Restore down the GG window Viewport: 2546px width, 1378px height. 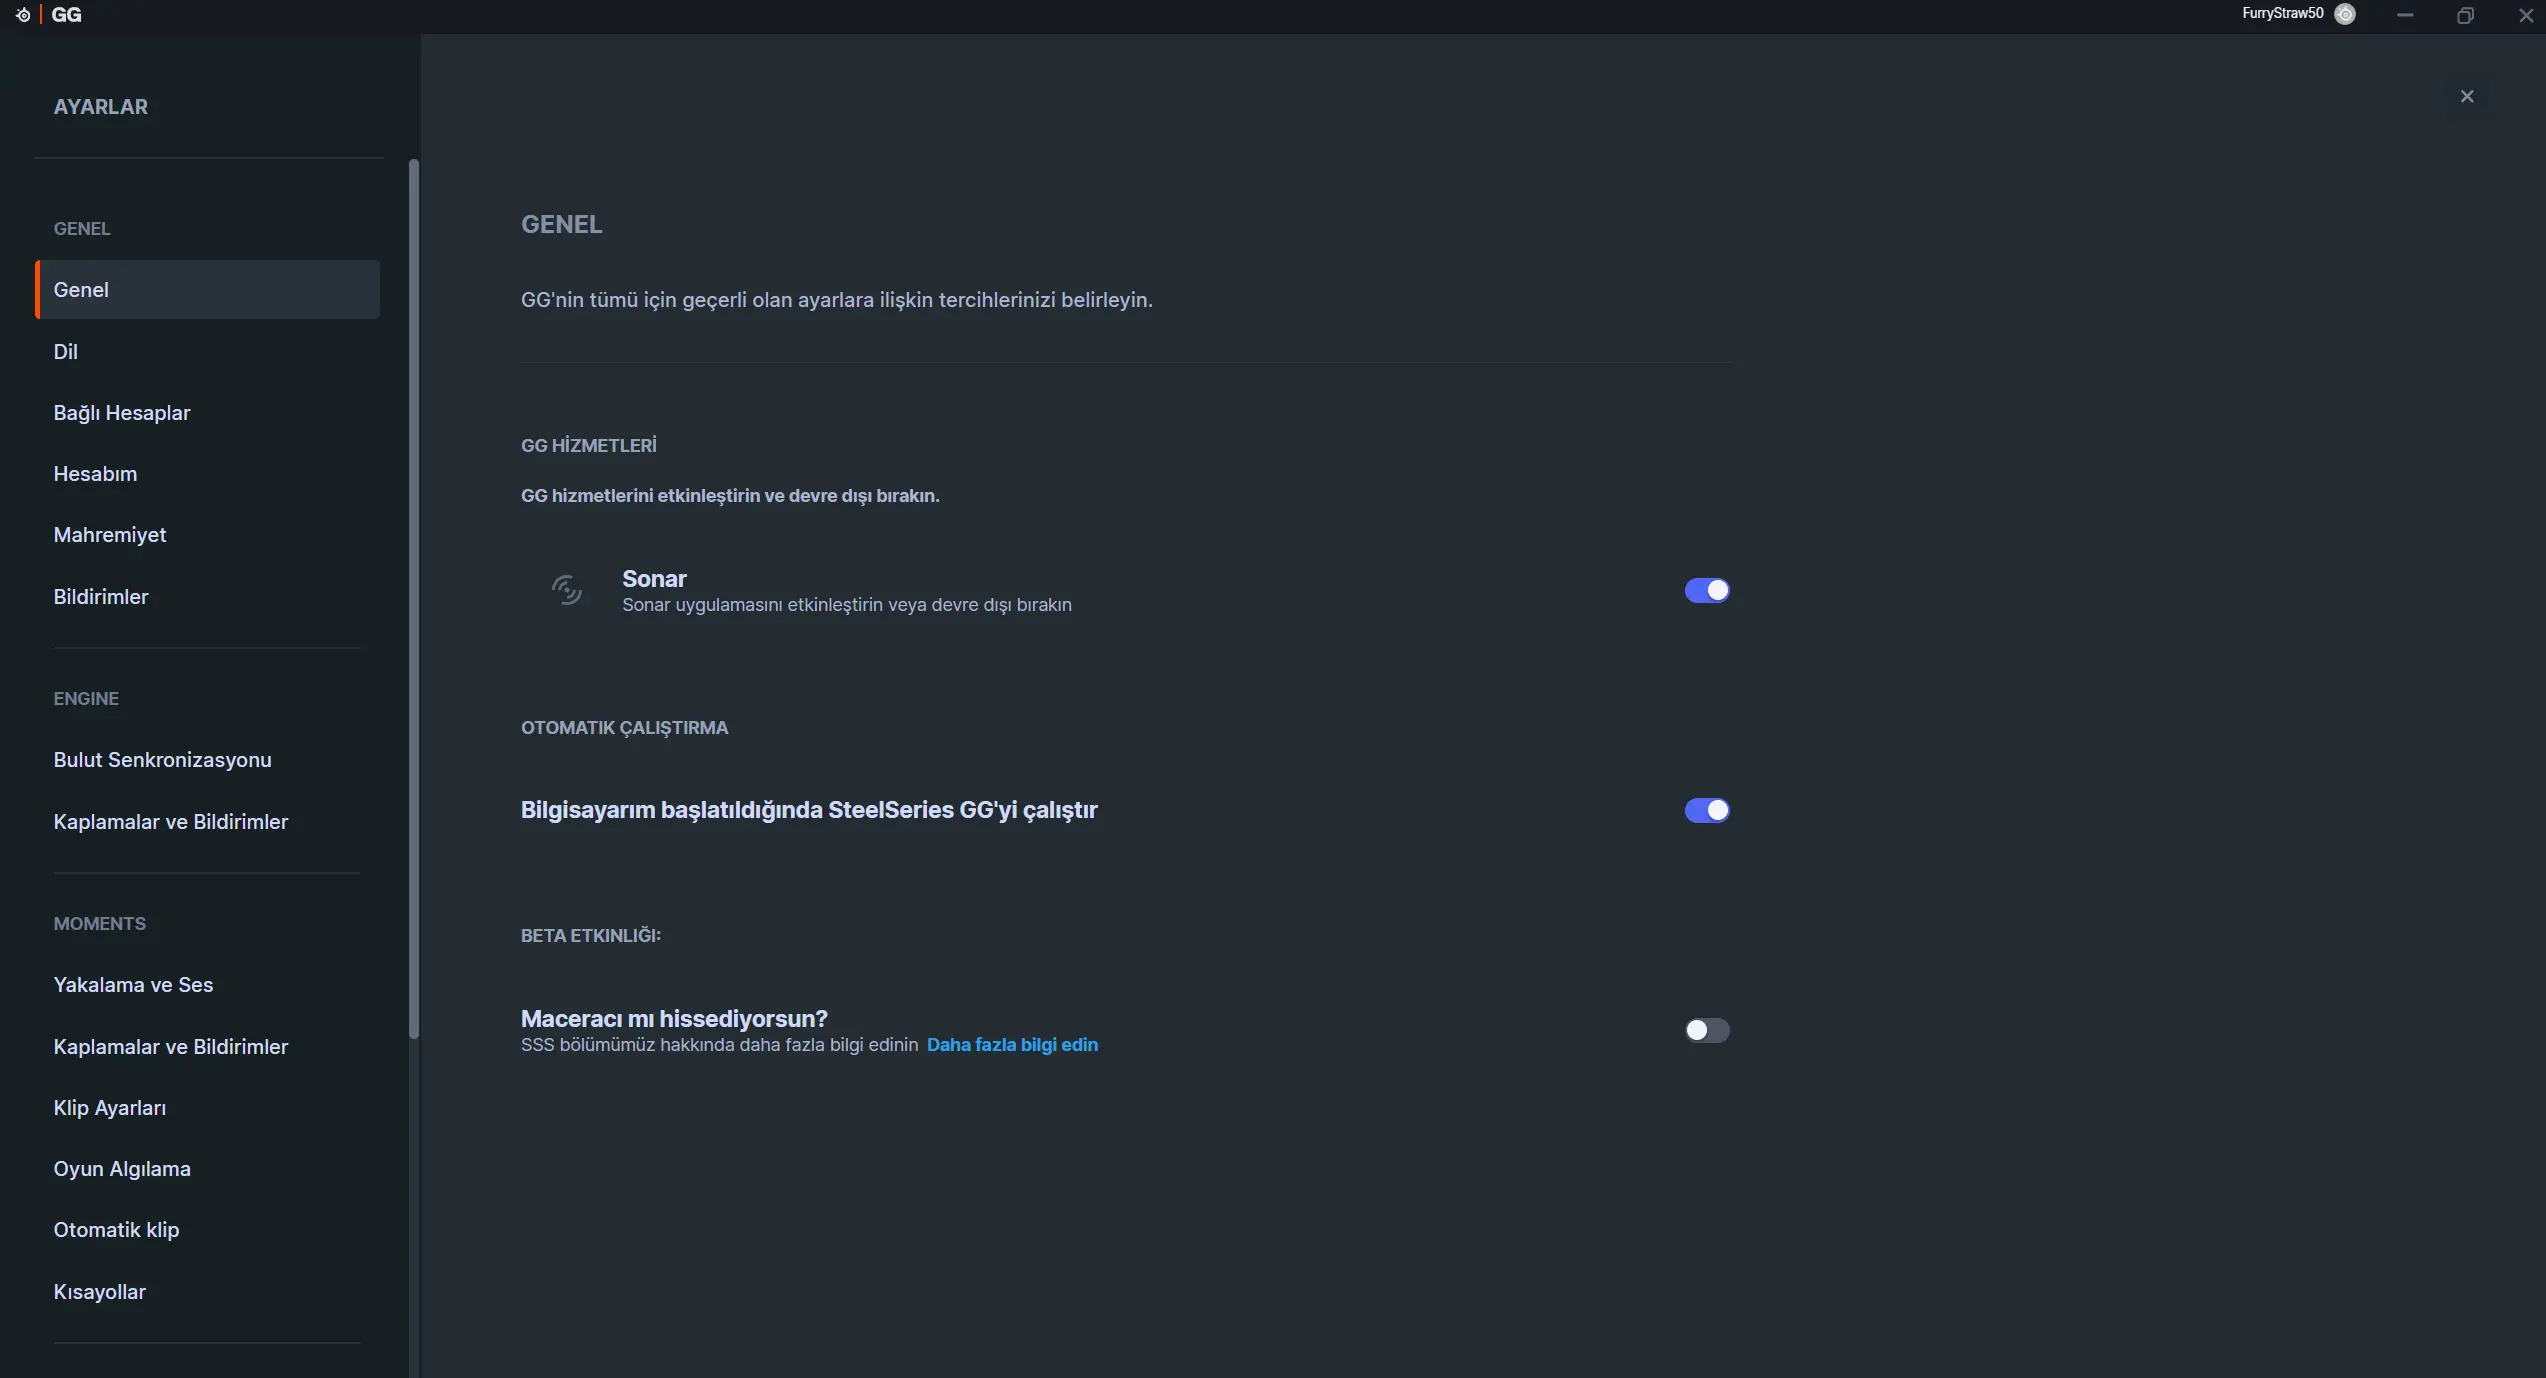pos(2465,15)
